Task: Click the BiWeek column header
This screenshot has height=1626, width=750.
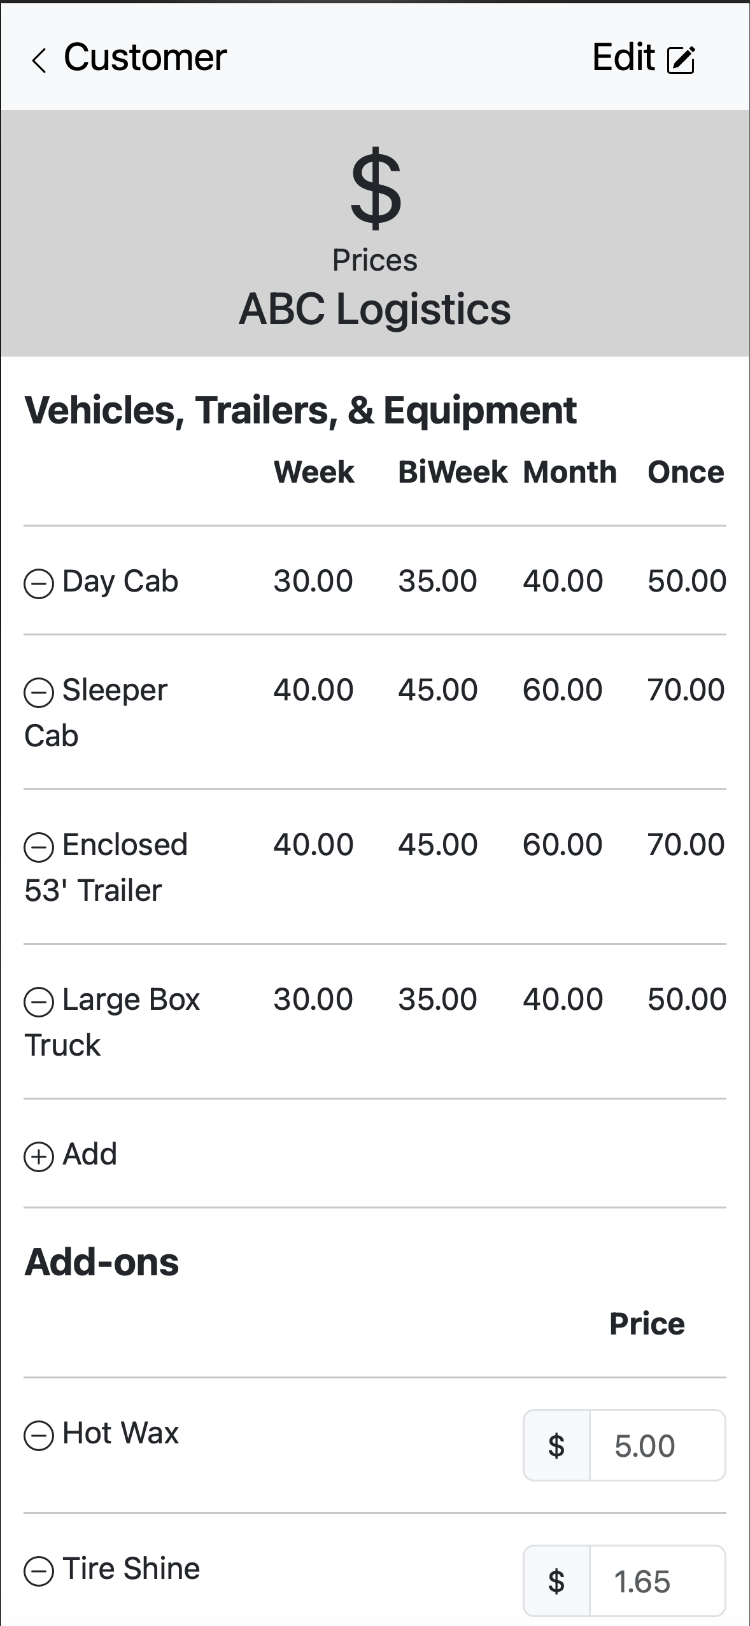Action: click(452, 472)
